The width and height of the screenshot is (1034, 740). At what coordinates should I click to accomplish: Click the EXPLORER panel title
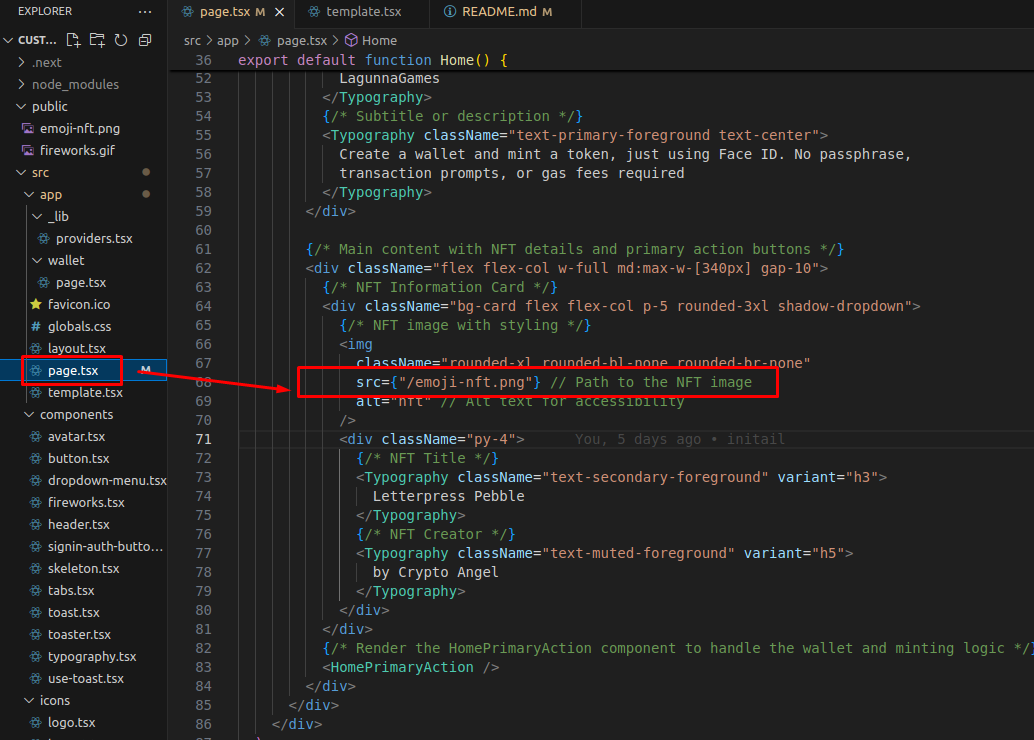(45, 11)
